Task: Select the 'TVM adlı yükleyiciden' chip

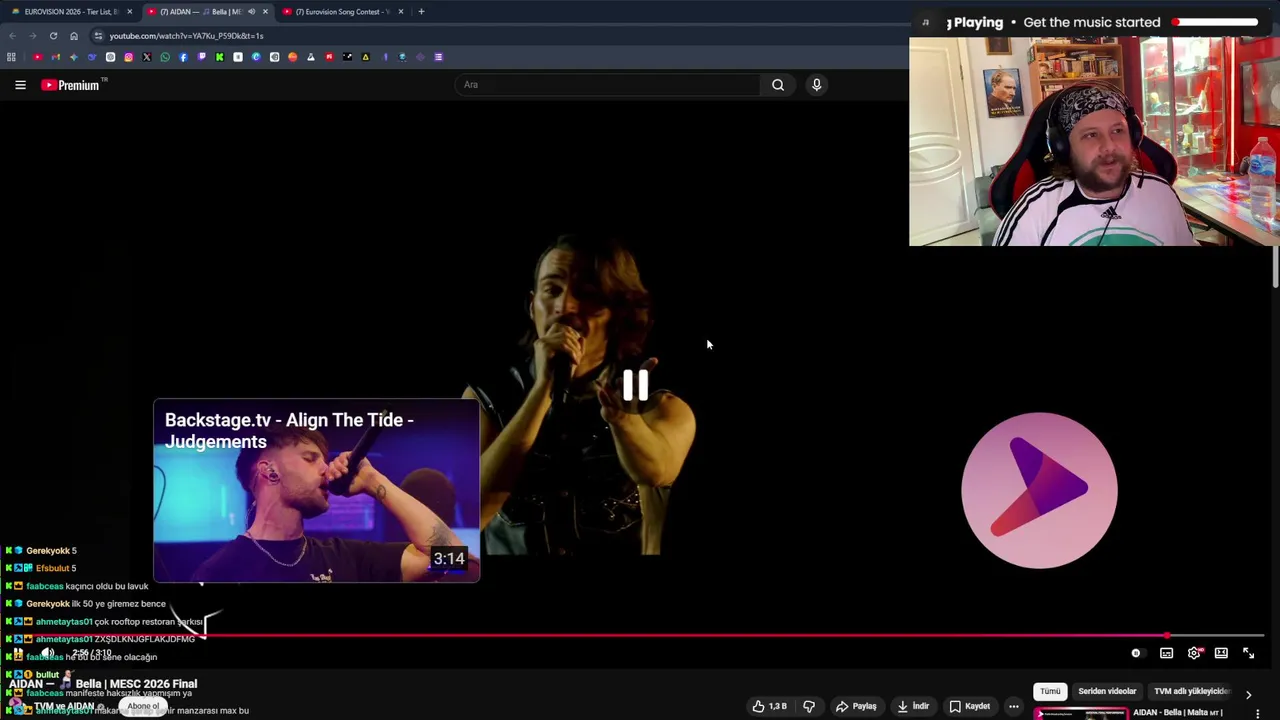Action: click(1191, 691)
